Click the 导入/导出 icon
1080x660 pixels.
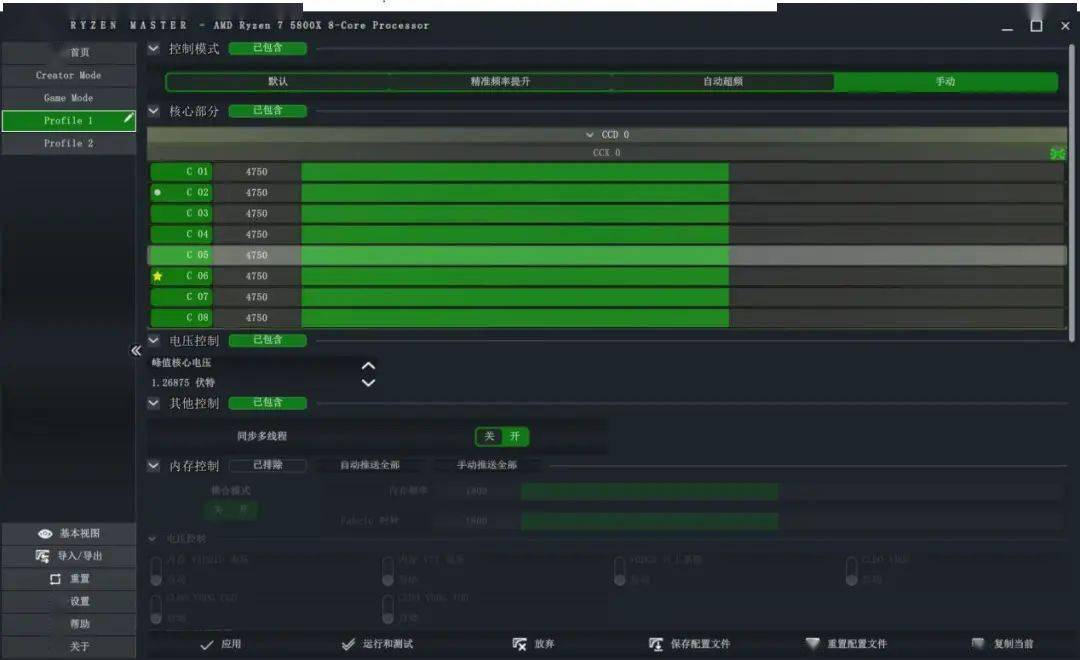pyautogui.click(x=42, y=556)
